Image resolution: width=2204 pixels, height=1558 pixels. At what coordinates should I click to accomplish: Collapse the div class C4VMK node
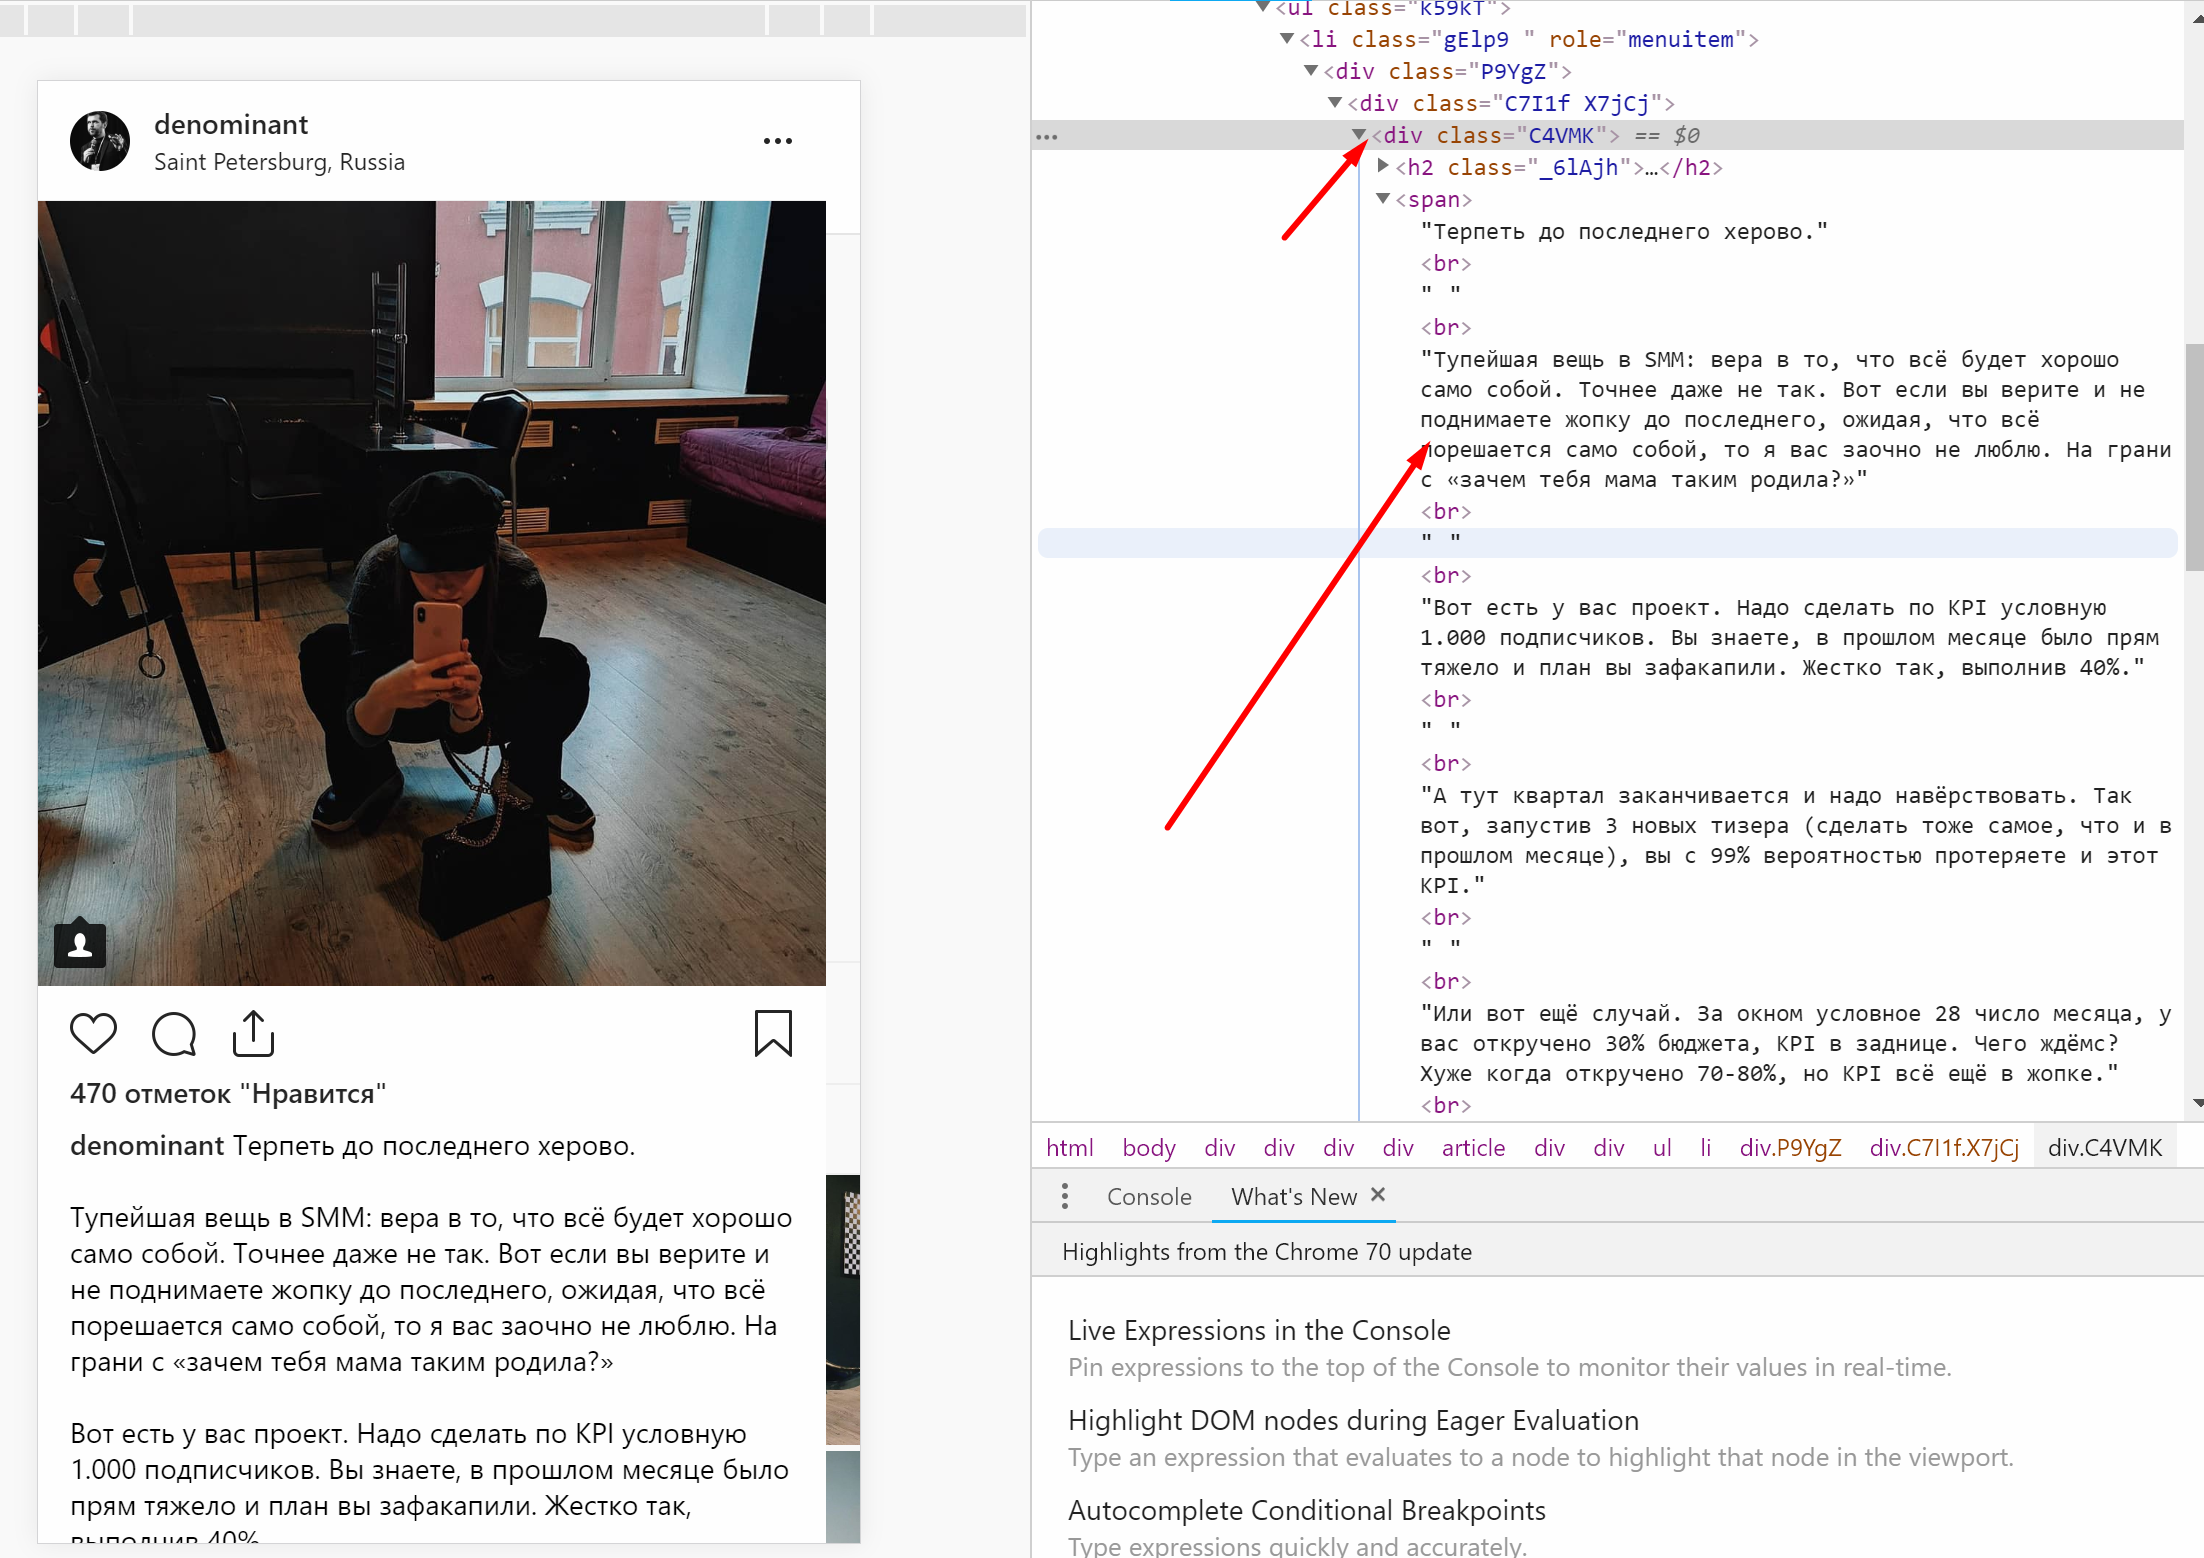(x=1359, y=134)
